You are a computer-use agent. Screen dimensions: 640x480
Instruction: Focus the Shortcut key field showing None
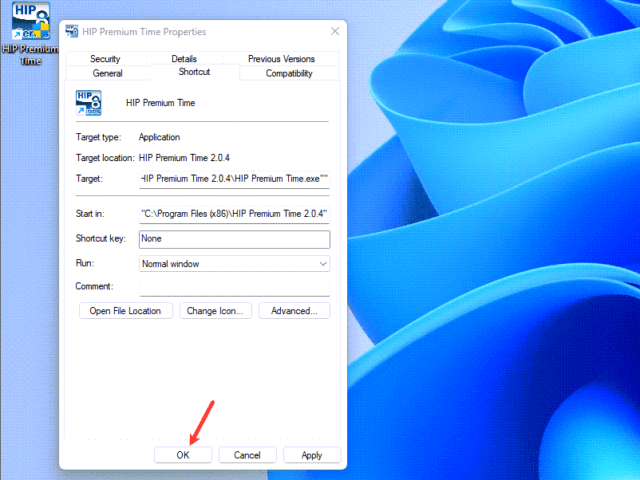point(234,239)
